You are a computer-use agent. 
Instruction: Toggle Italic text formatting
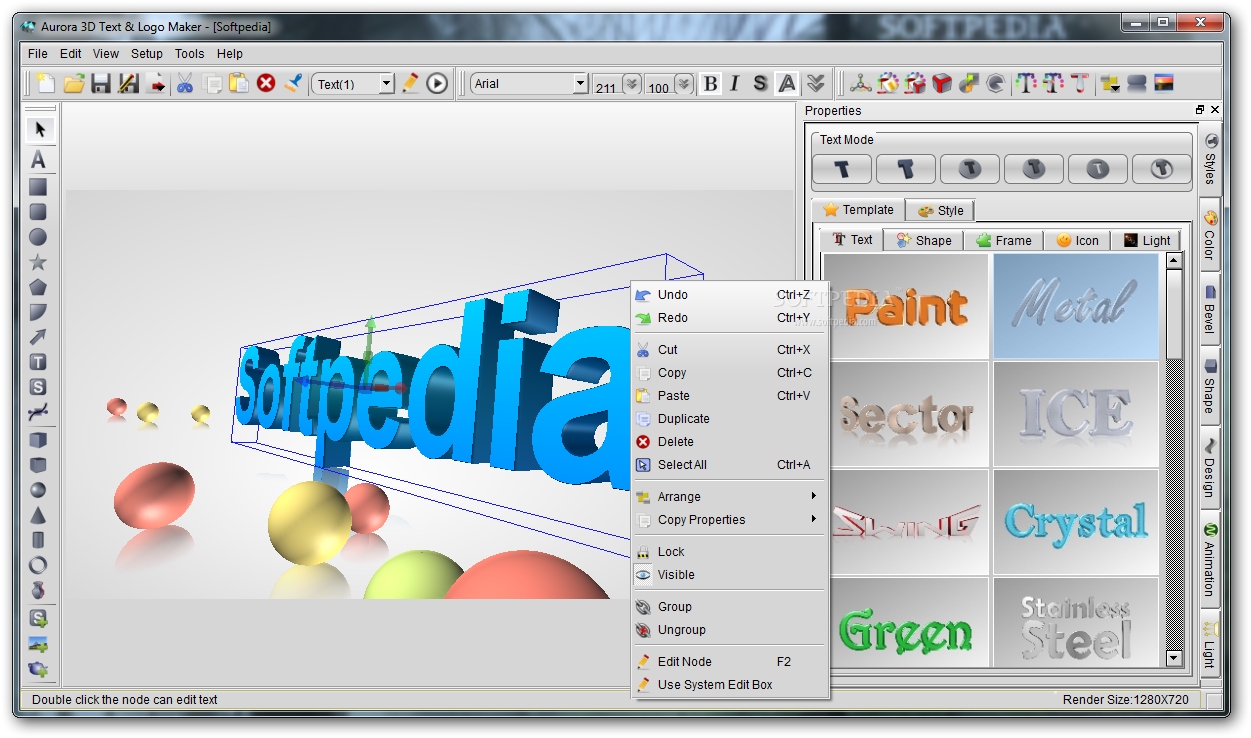pyautogui.click(x=735, y=84)
